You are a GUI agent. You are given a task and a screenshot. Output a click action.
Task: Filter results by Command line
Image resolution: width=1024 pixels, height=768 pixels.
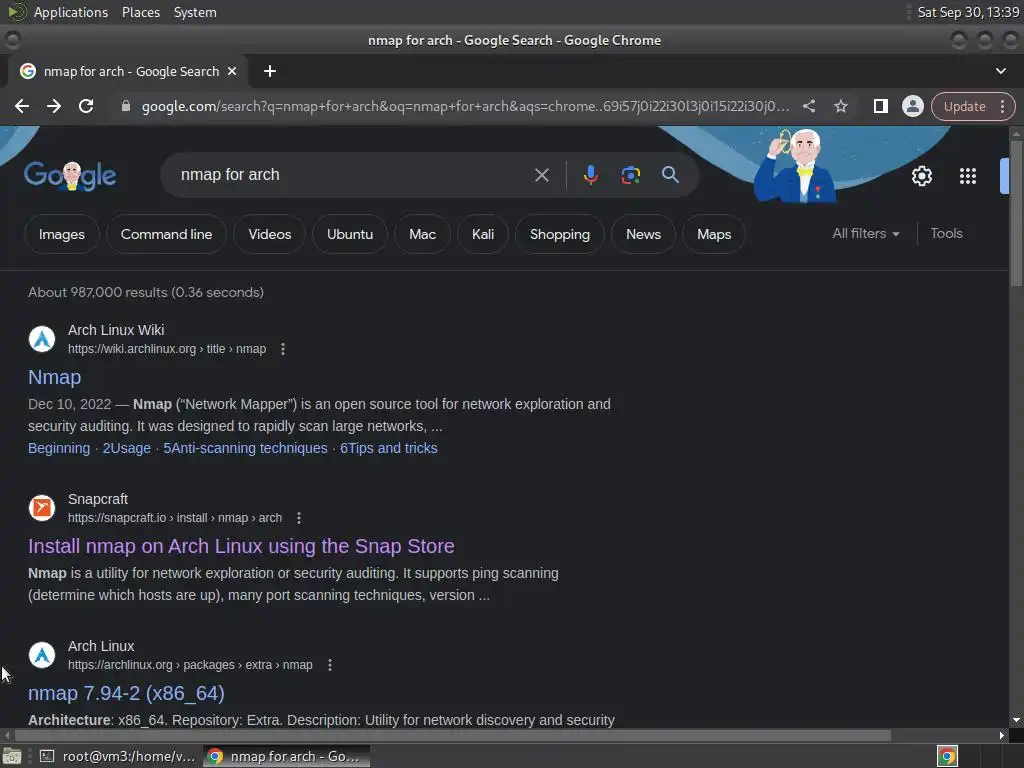[x=166, y=234]
